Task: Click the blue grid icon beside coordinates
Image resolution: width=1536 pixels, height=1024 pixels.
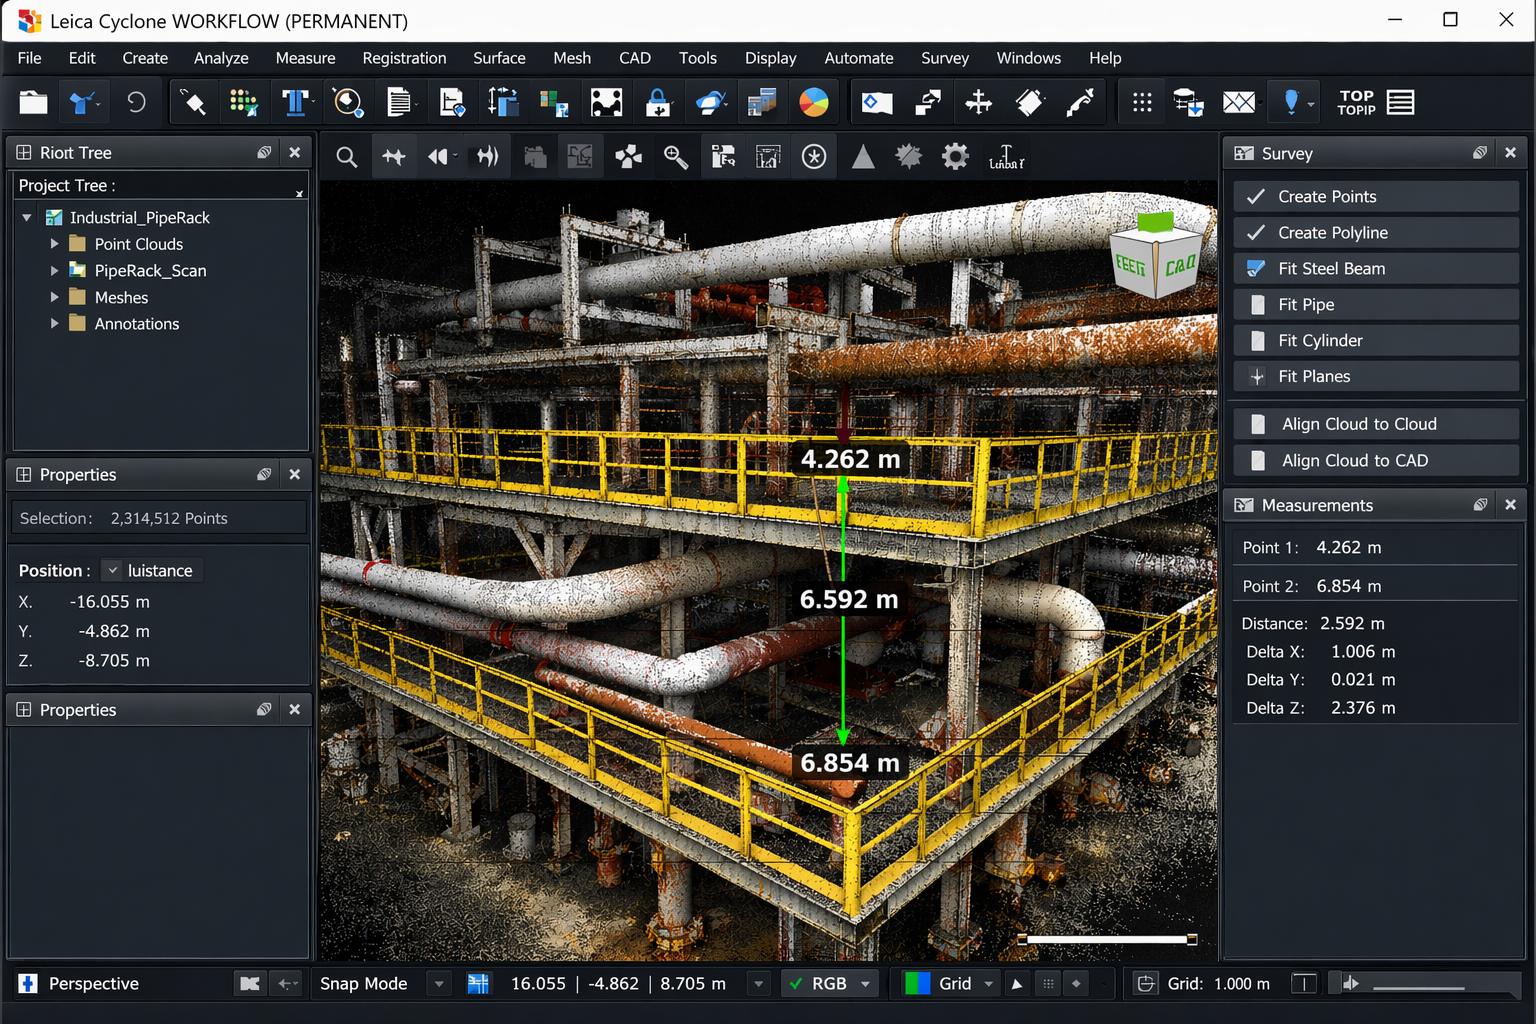Action: [478, 984]
